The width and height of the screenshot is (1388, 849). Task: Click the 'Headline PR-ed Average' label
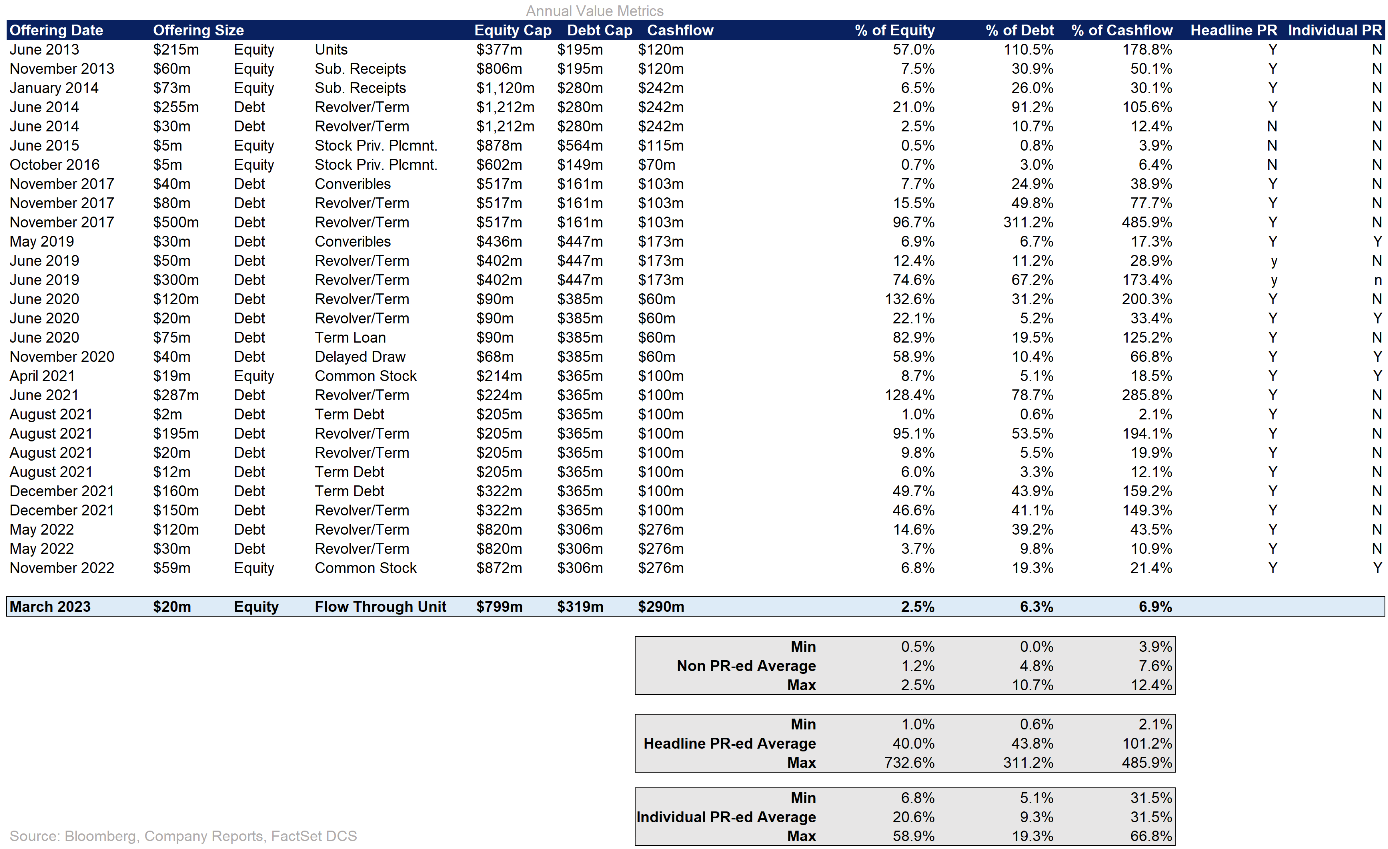(x=730, y=744)
